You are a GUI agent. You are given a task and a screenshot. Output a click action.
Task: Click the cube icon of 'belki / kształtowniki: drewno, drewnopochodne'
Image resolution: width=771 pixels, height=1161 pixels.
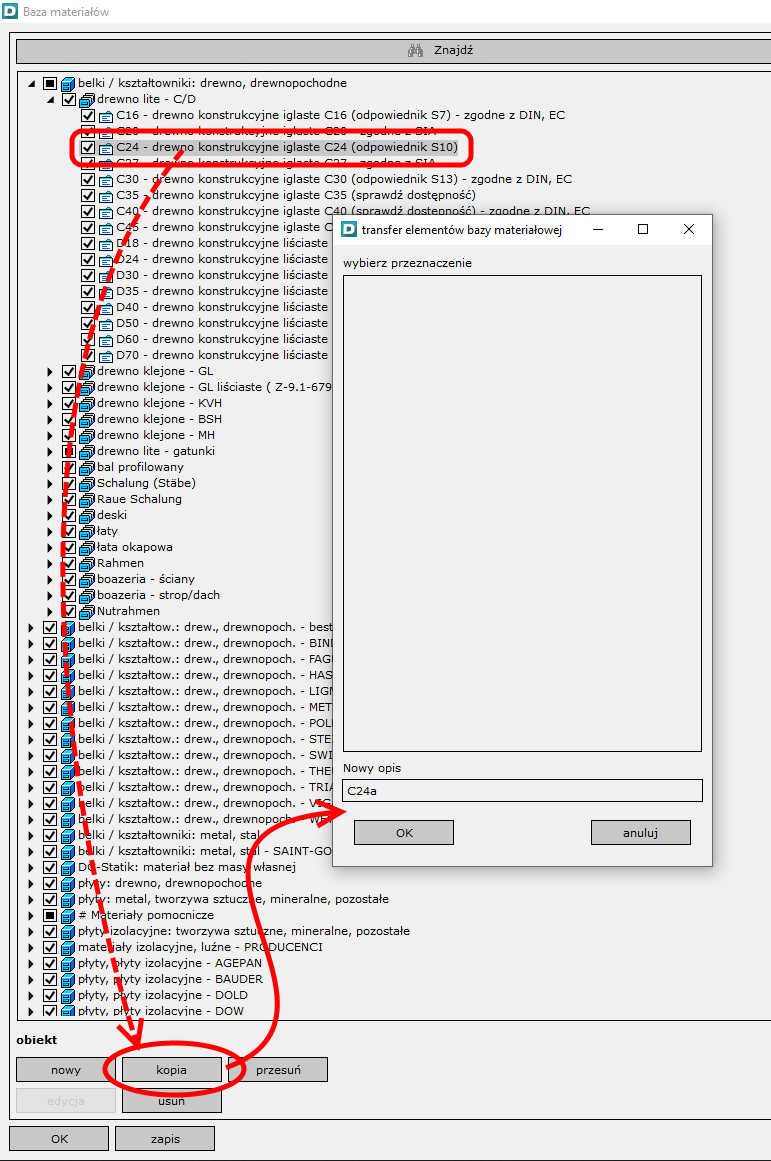tap(68, 84)
